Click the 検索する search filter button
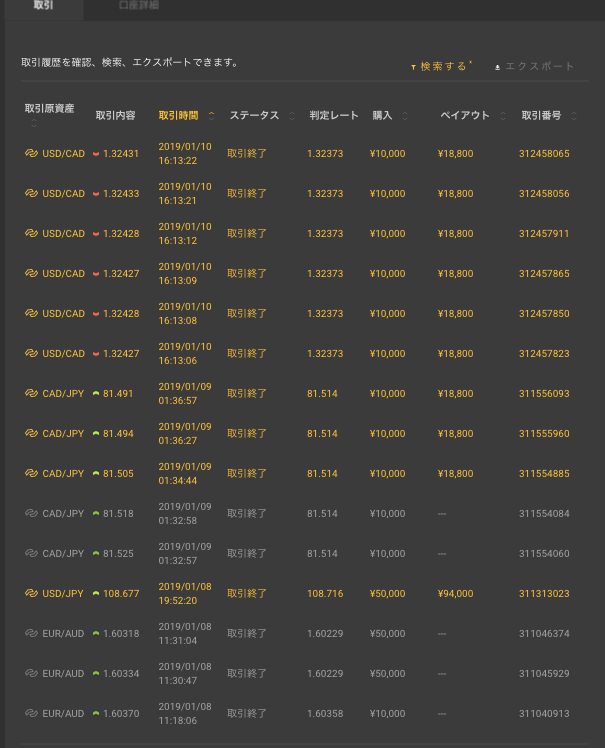 [443, 66]
